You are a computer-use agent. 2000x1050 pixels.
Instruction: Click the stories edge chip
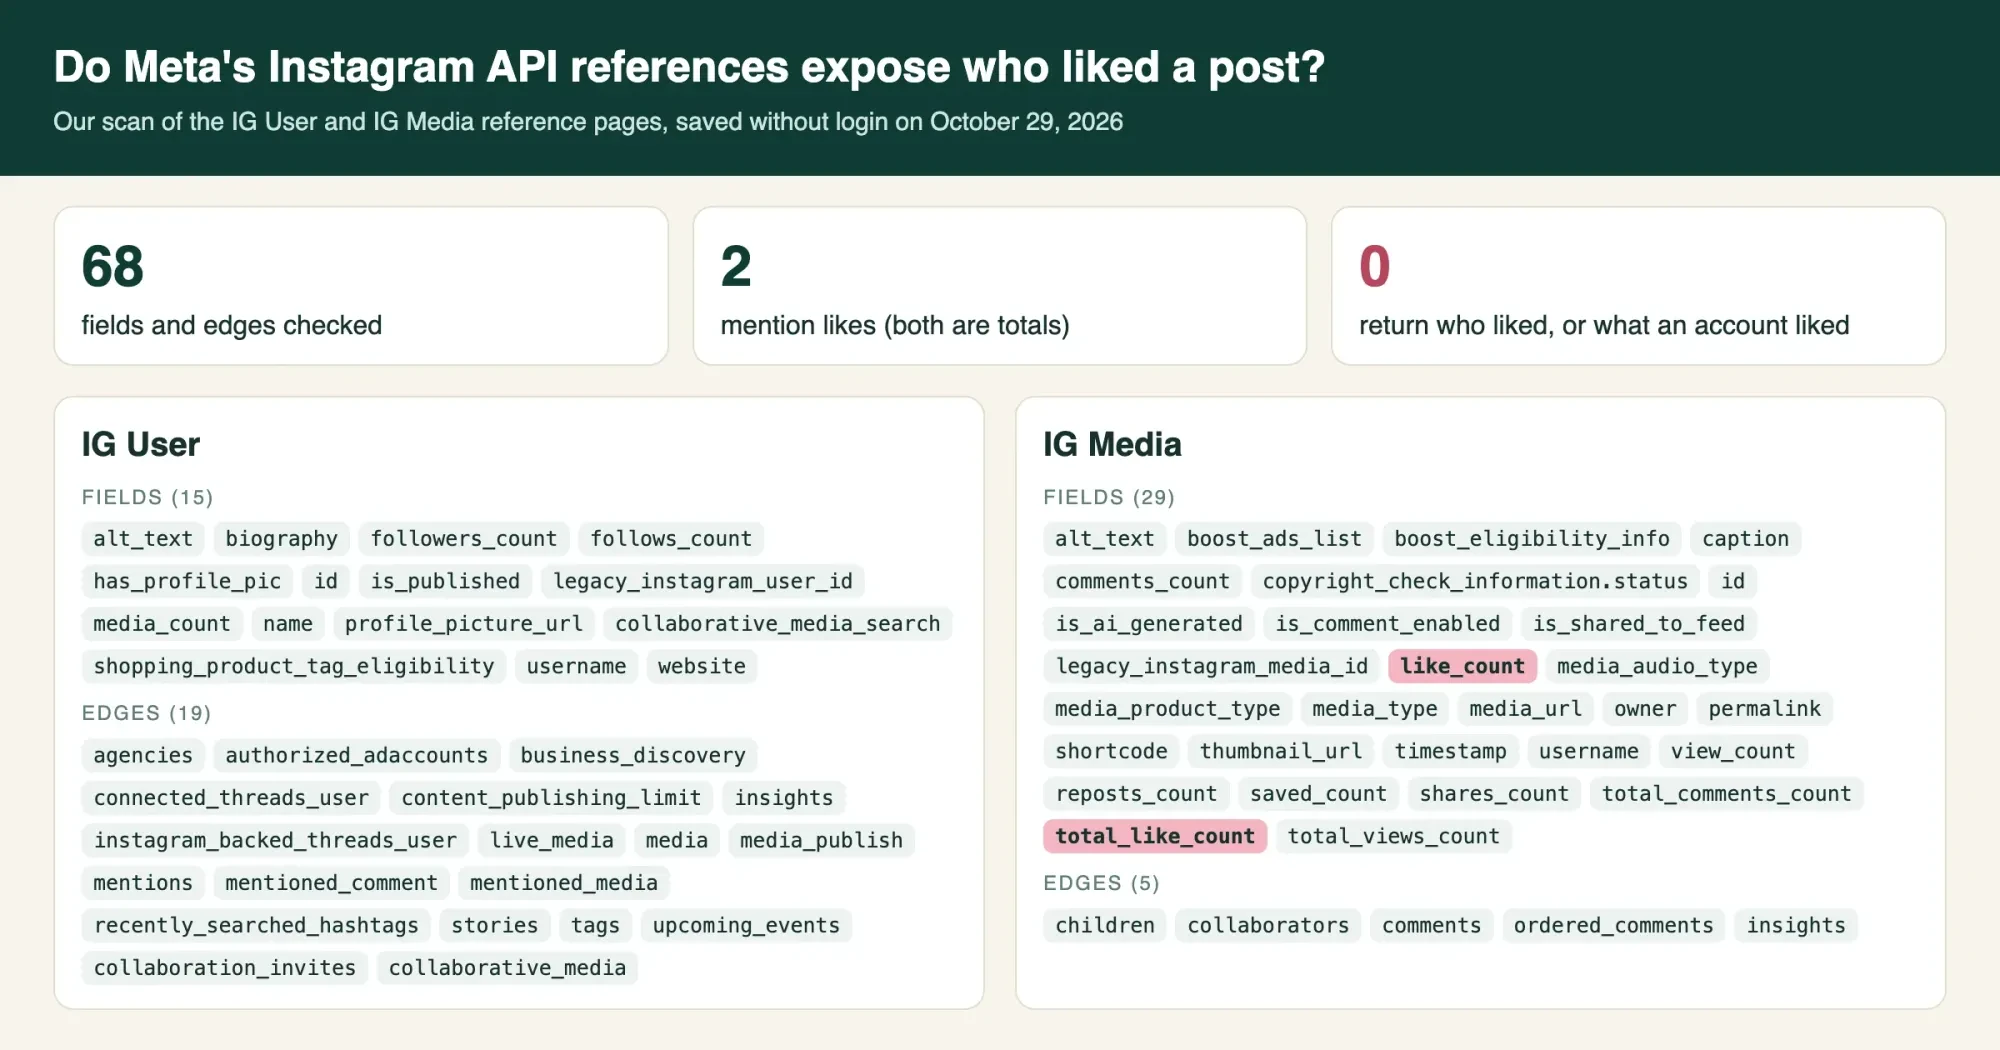(495, 926)
